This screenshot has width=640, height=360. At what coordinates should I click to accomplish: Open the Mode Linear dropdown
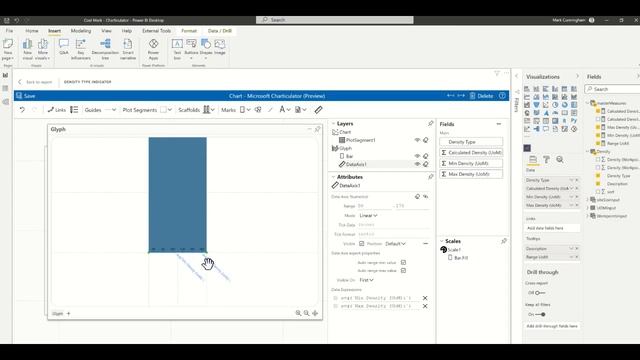(x=369, y=215)
